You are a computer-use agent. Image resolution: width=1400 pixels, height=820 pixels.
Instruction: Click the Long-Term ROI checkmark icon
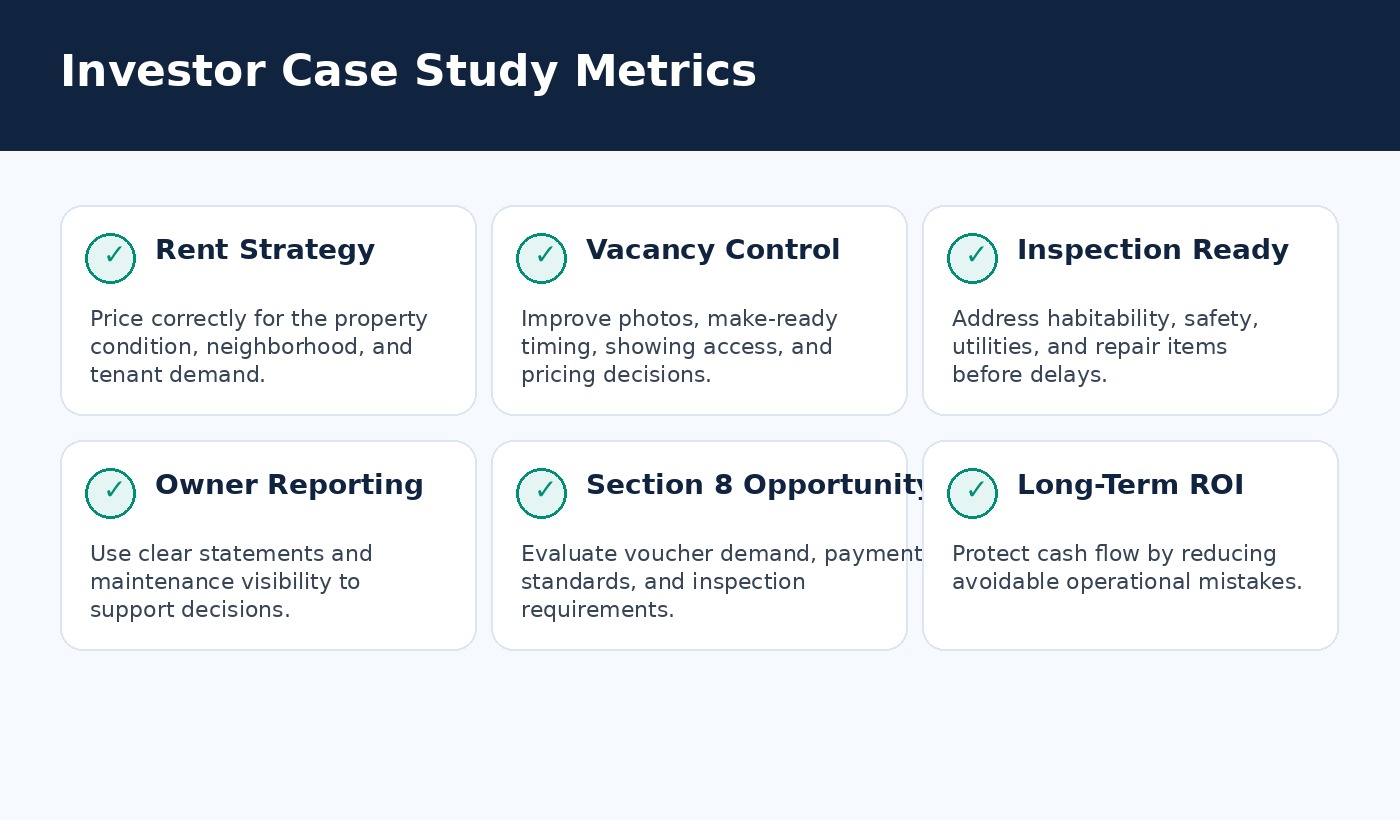[972, 493]
